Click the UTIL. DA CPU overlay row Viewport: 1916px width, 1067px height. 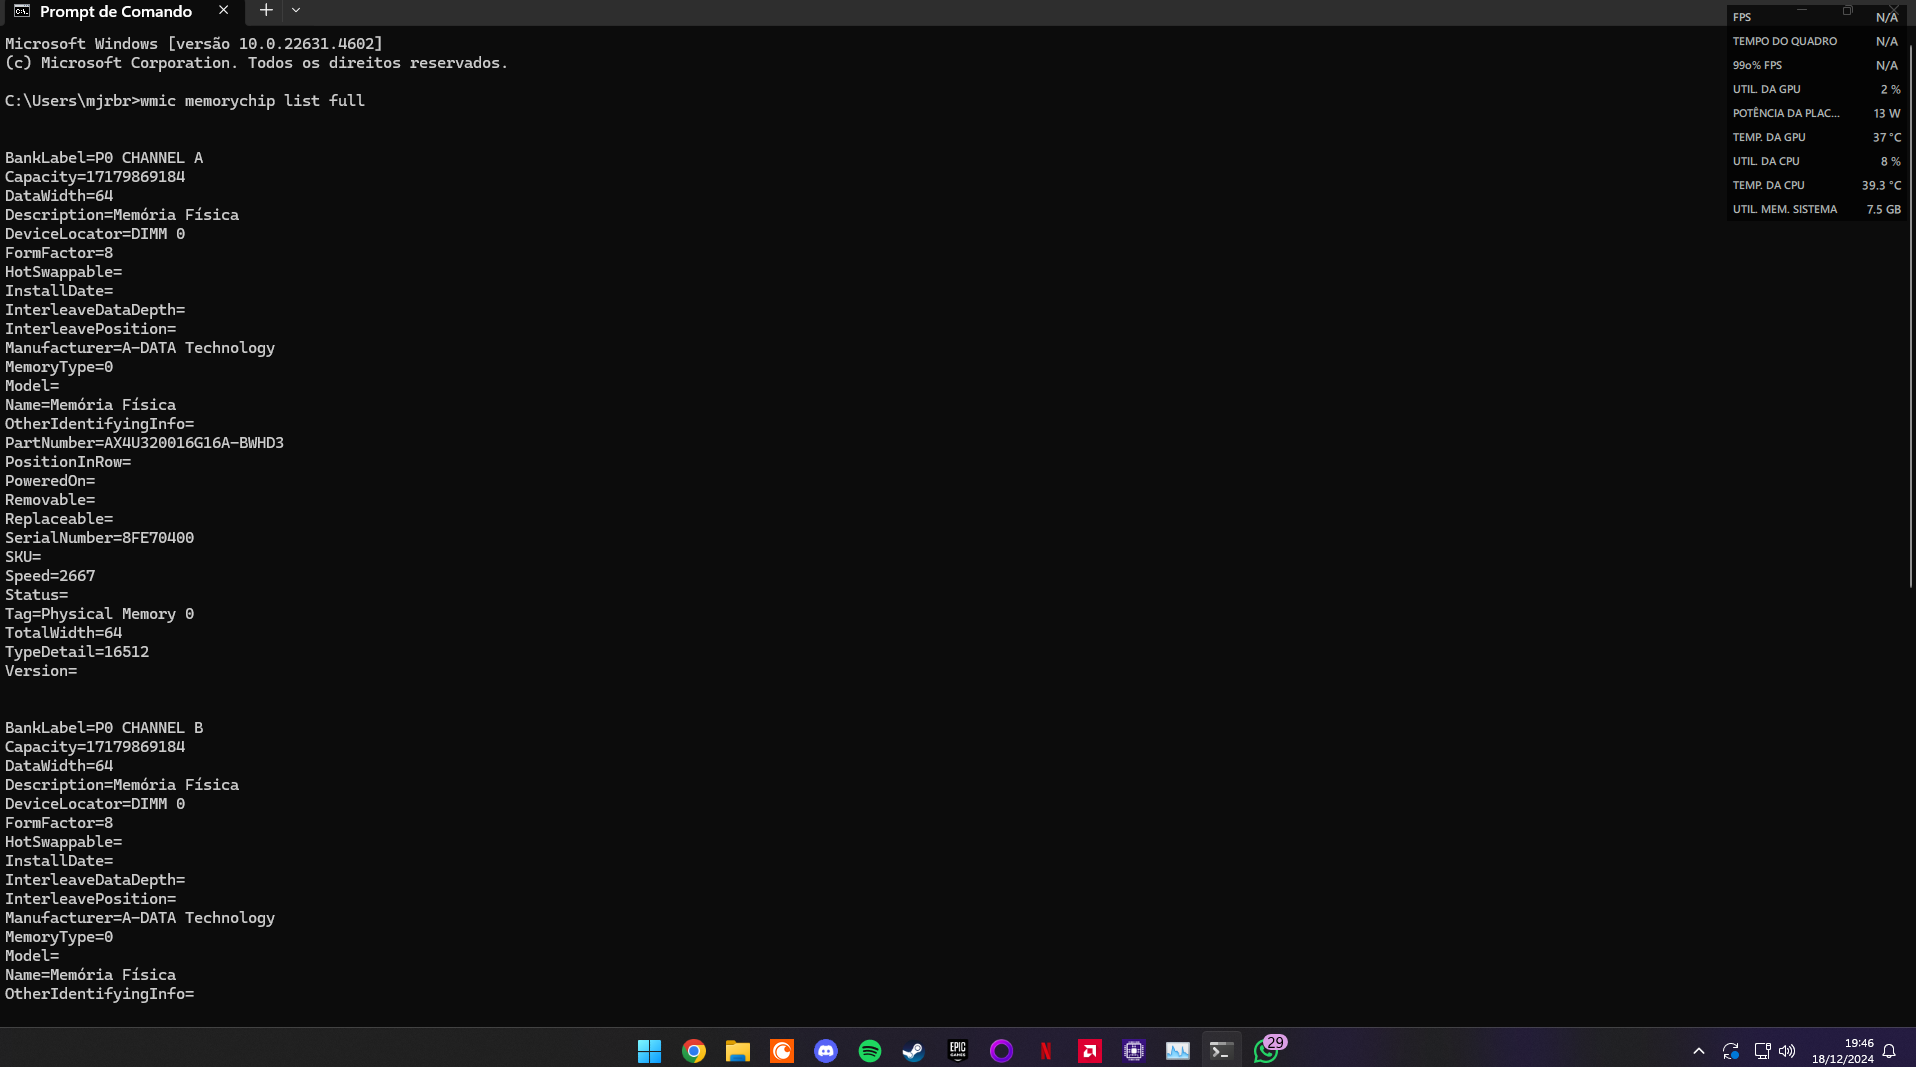[x=1816, y=161]
